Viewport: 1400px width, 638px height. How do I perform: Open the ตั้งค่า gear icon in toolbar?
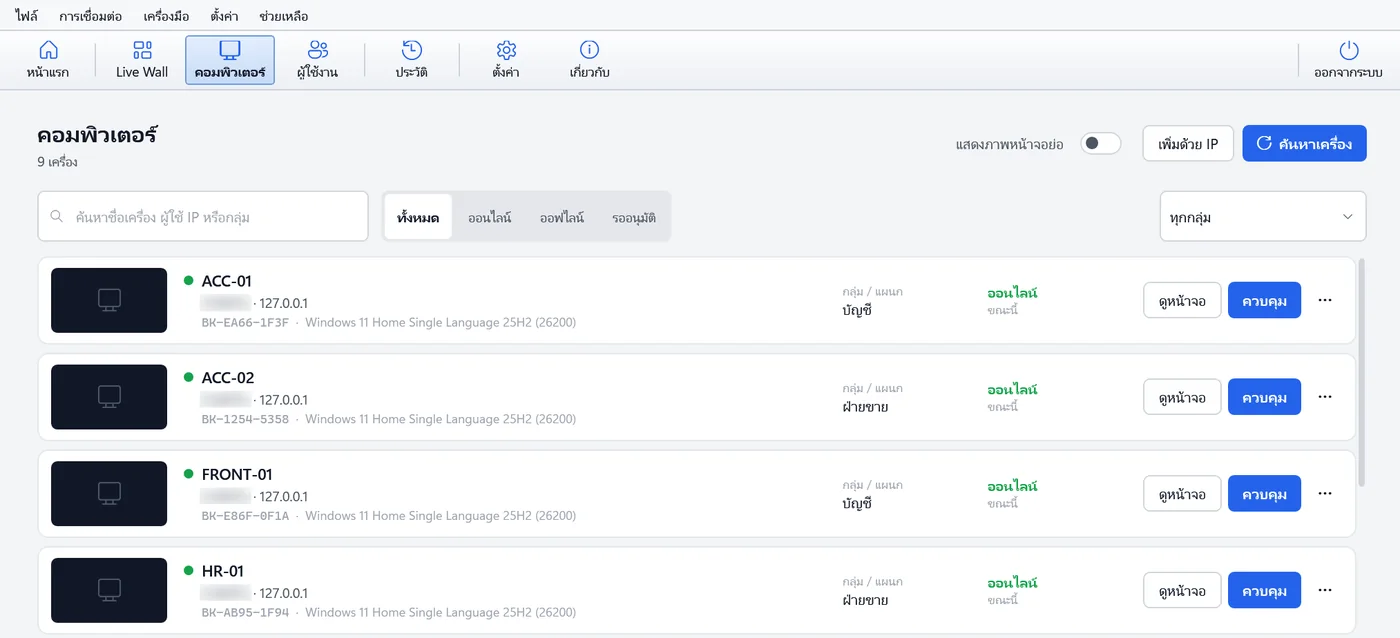(506, 59)
